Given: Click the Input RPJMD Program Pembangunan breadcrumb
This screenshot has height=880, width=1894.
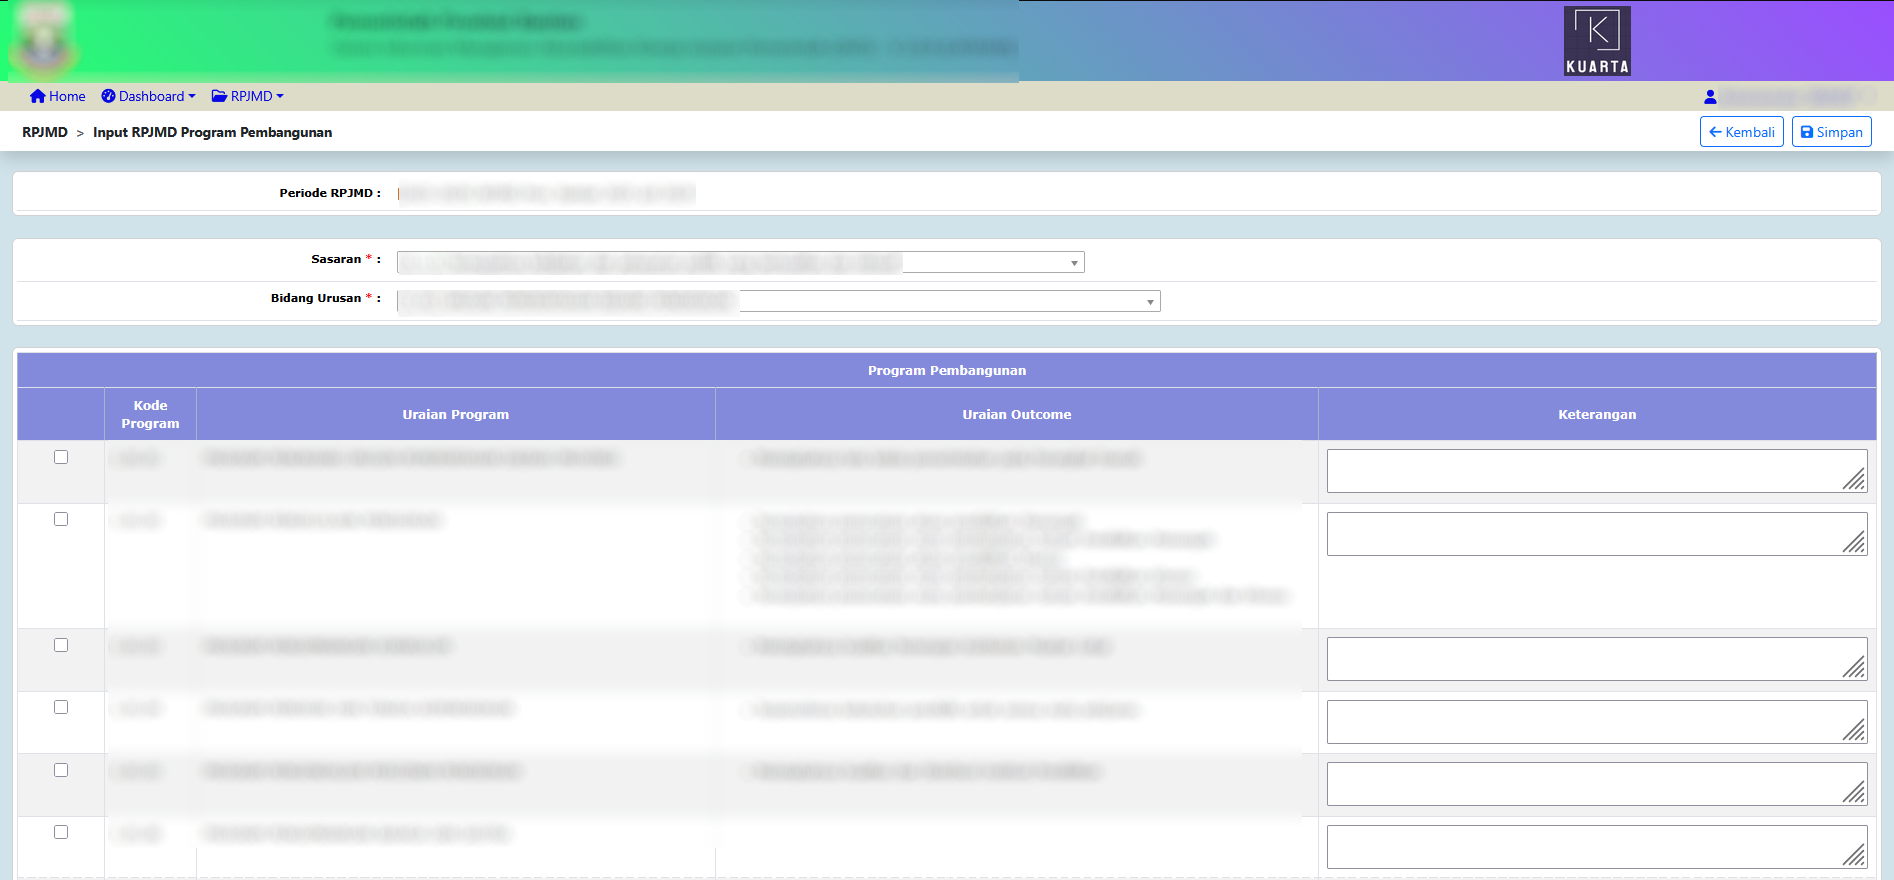Looking at the screenshot, I should click(x=212, y=132).
